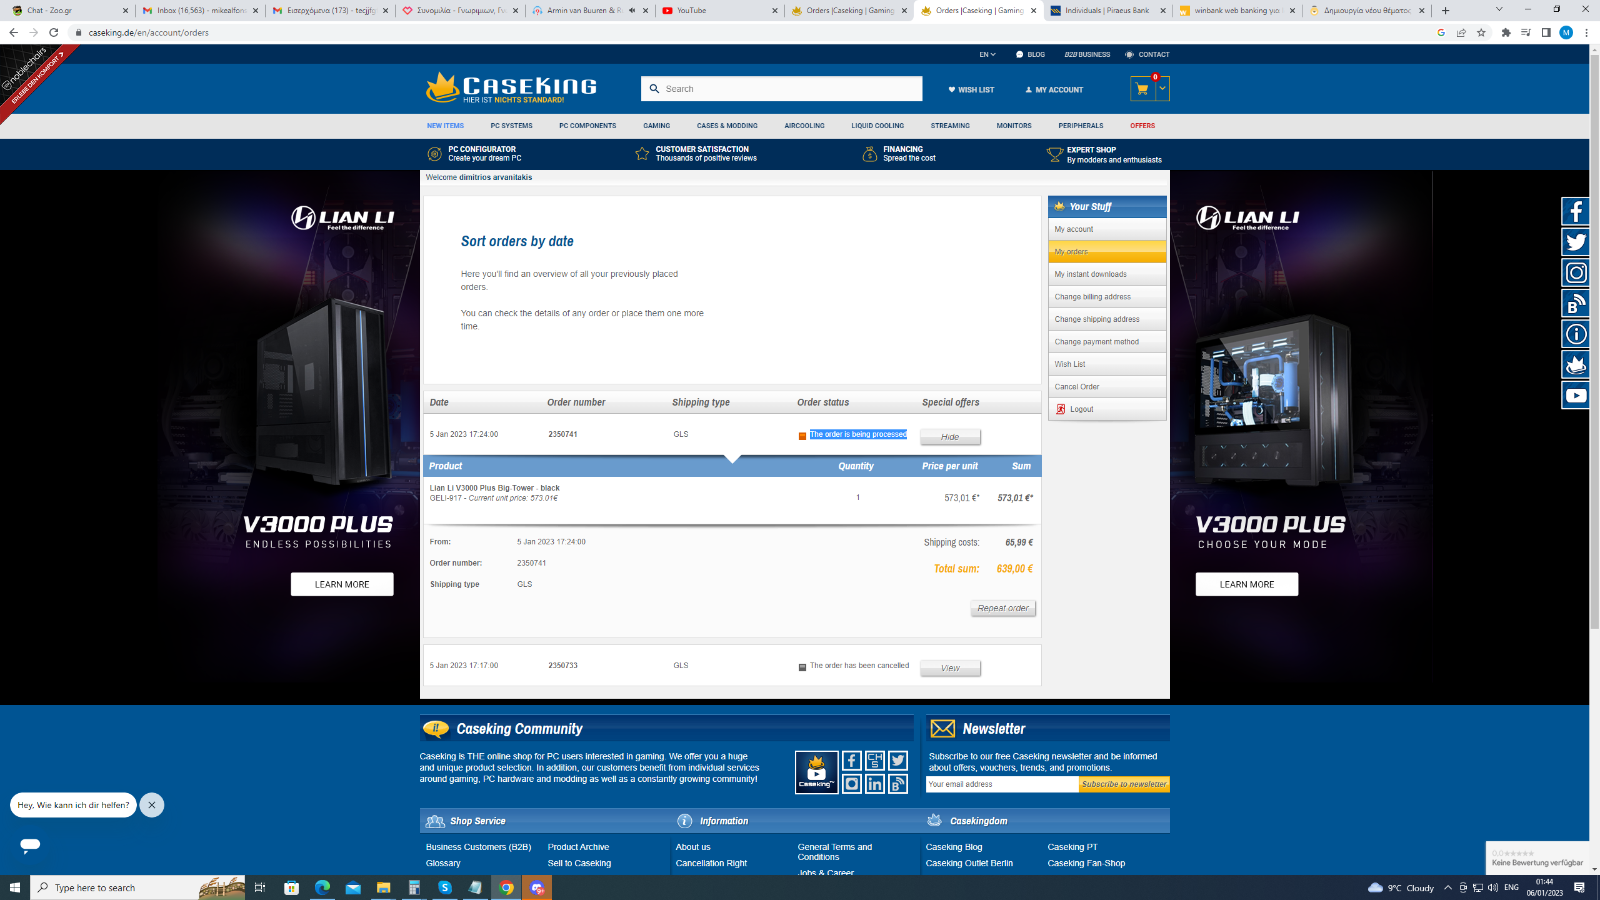Image resolution: width=1600 pixels, height=900 pixels.
Task: Open File Explorer from the taskbar
Action: [x=383, y=887]
